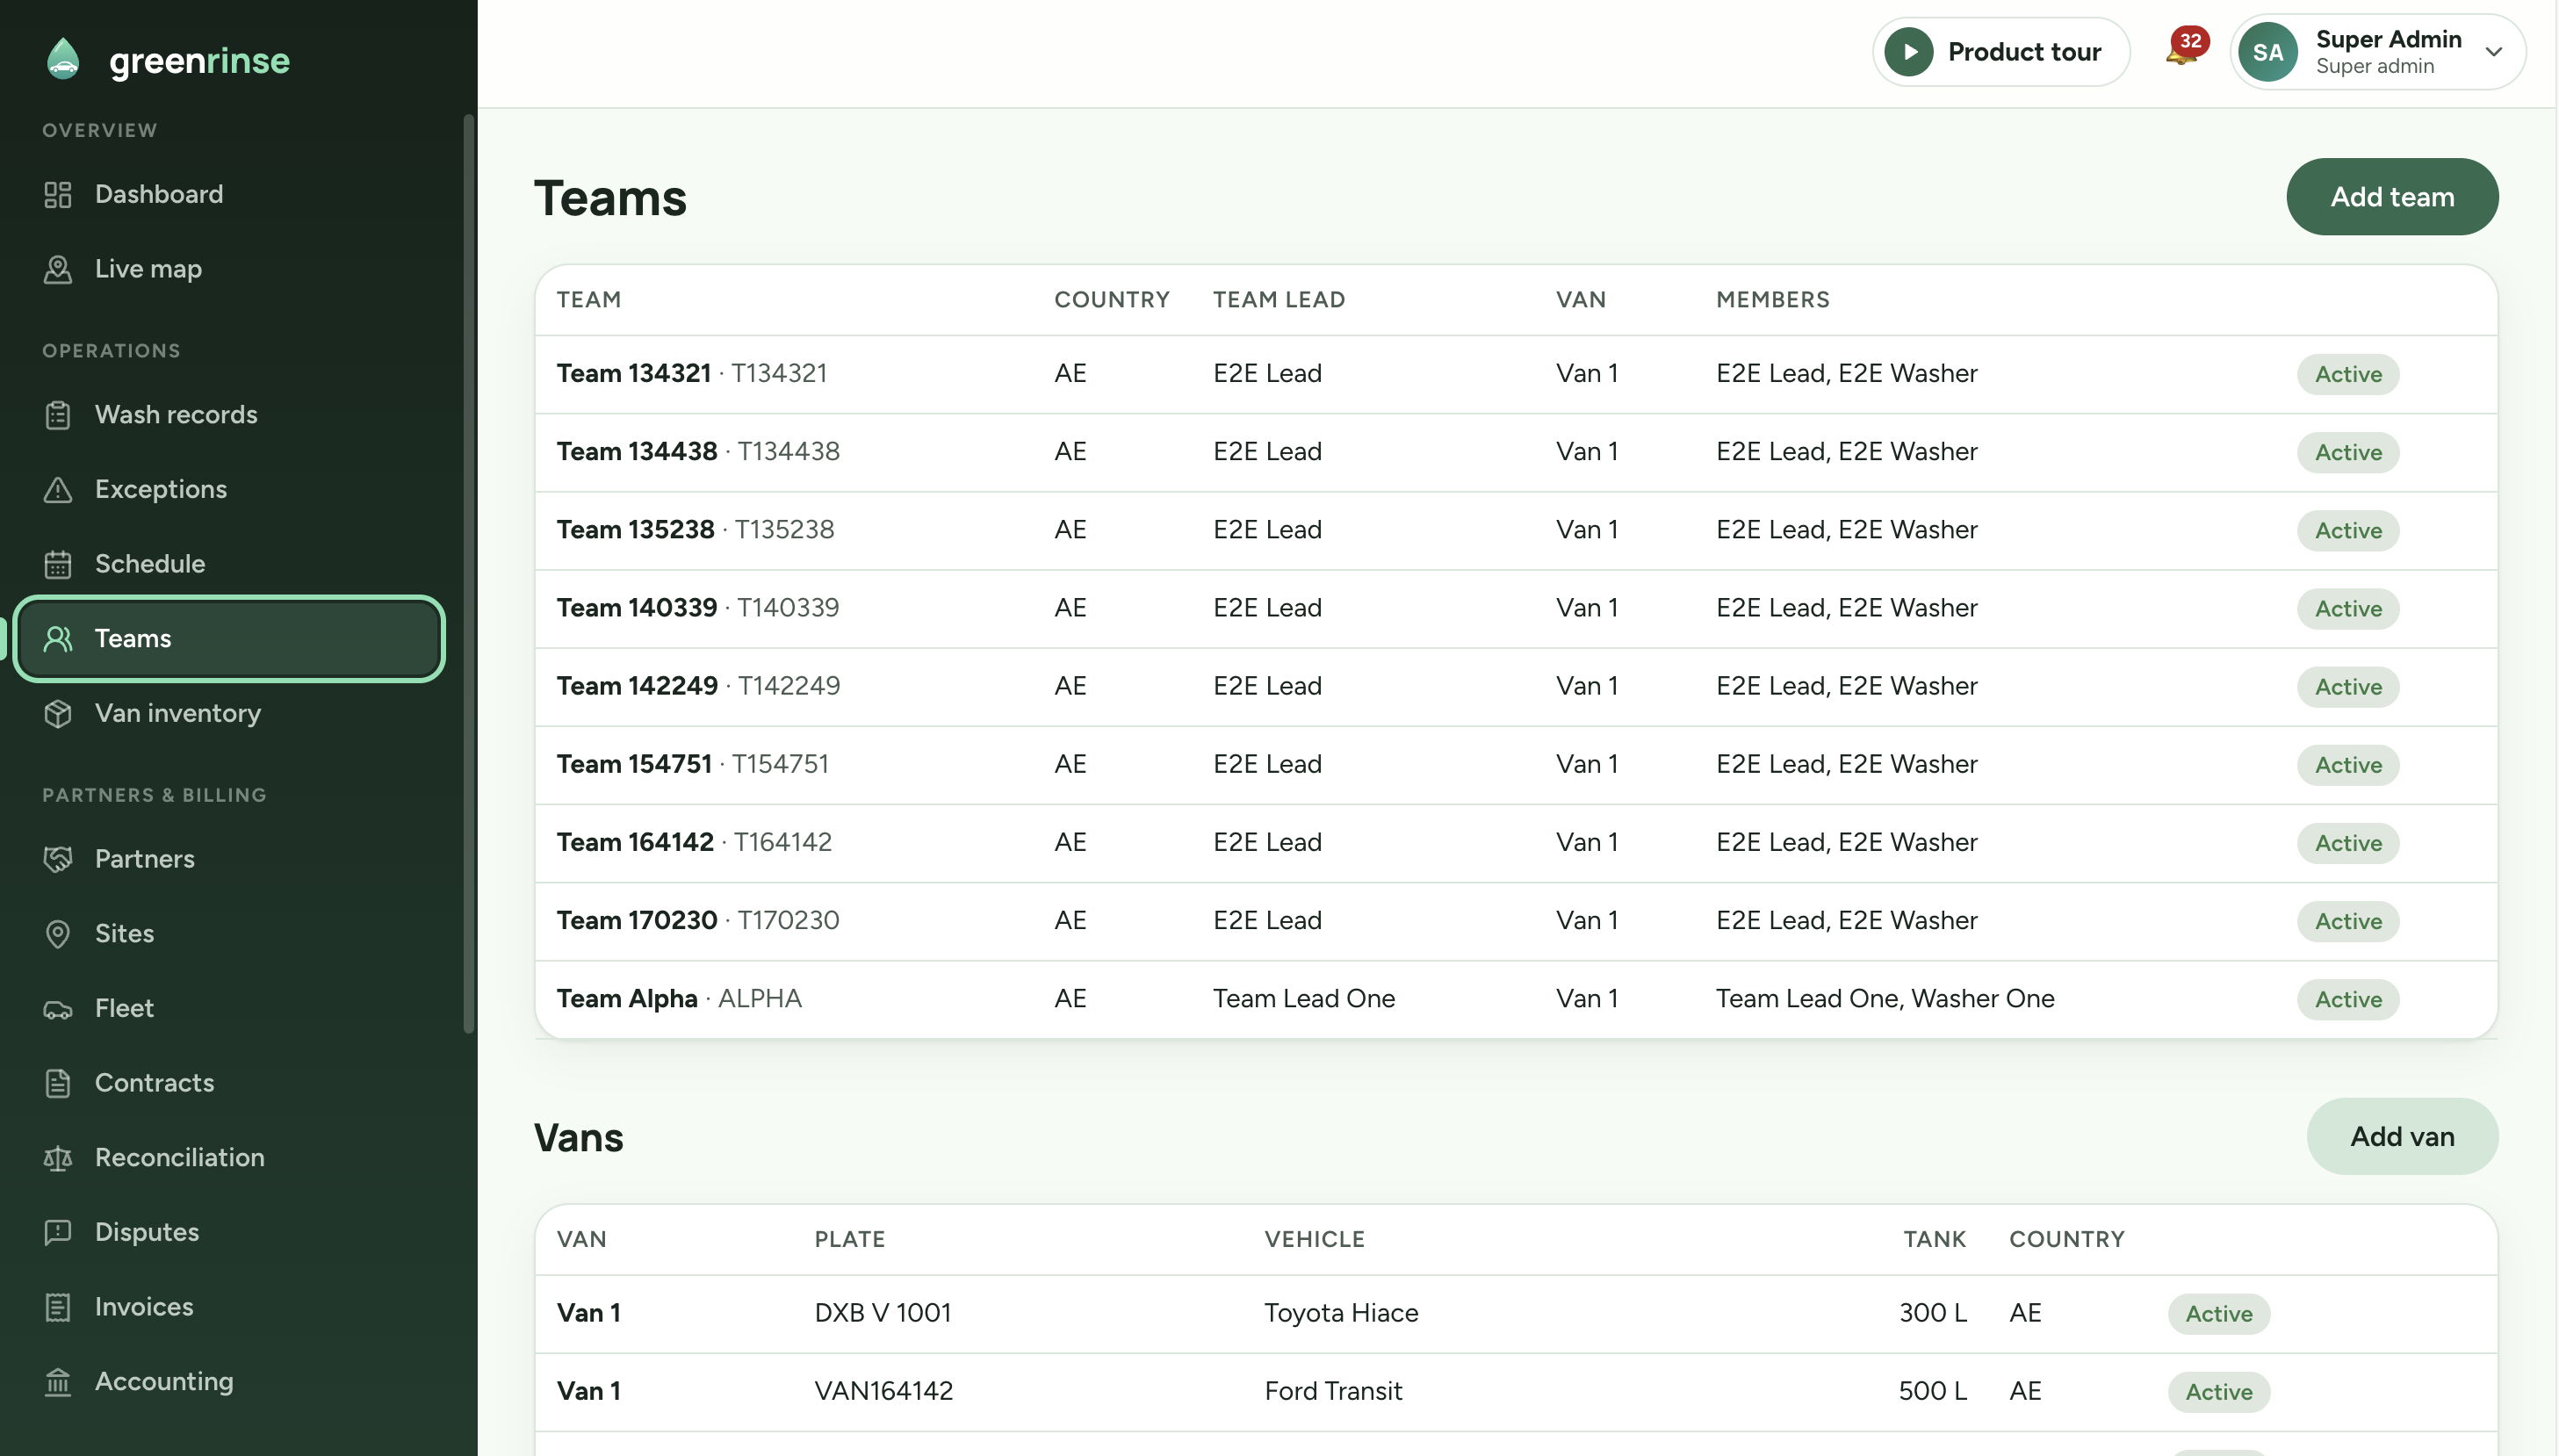Start the Product tour label
Screen dimensions: 2559x1456
[2024, 52]
